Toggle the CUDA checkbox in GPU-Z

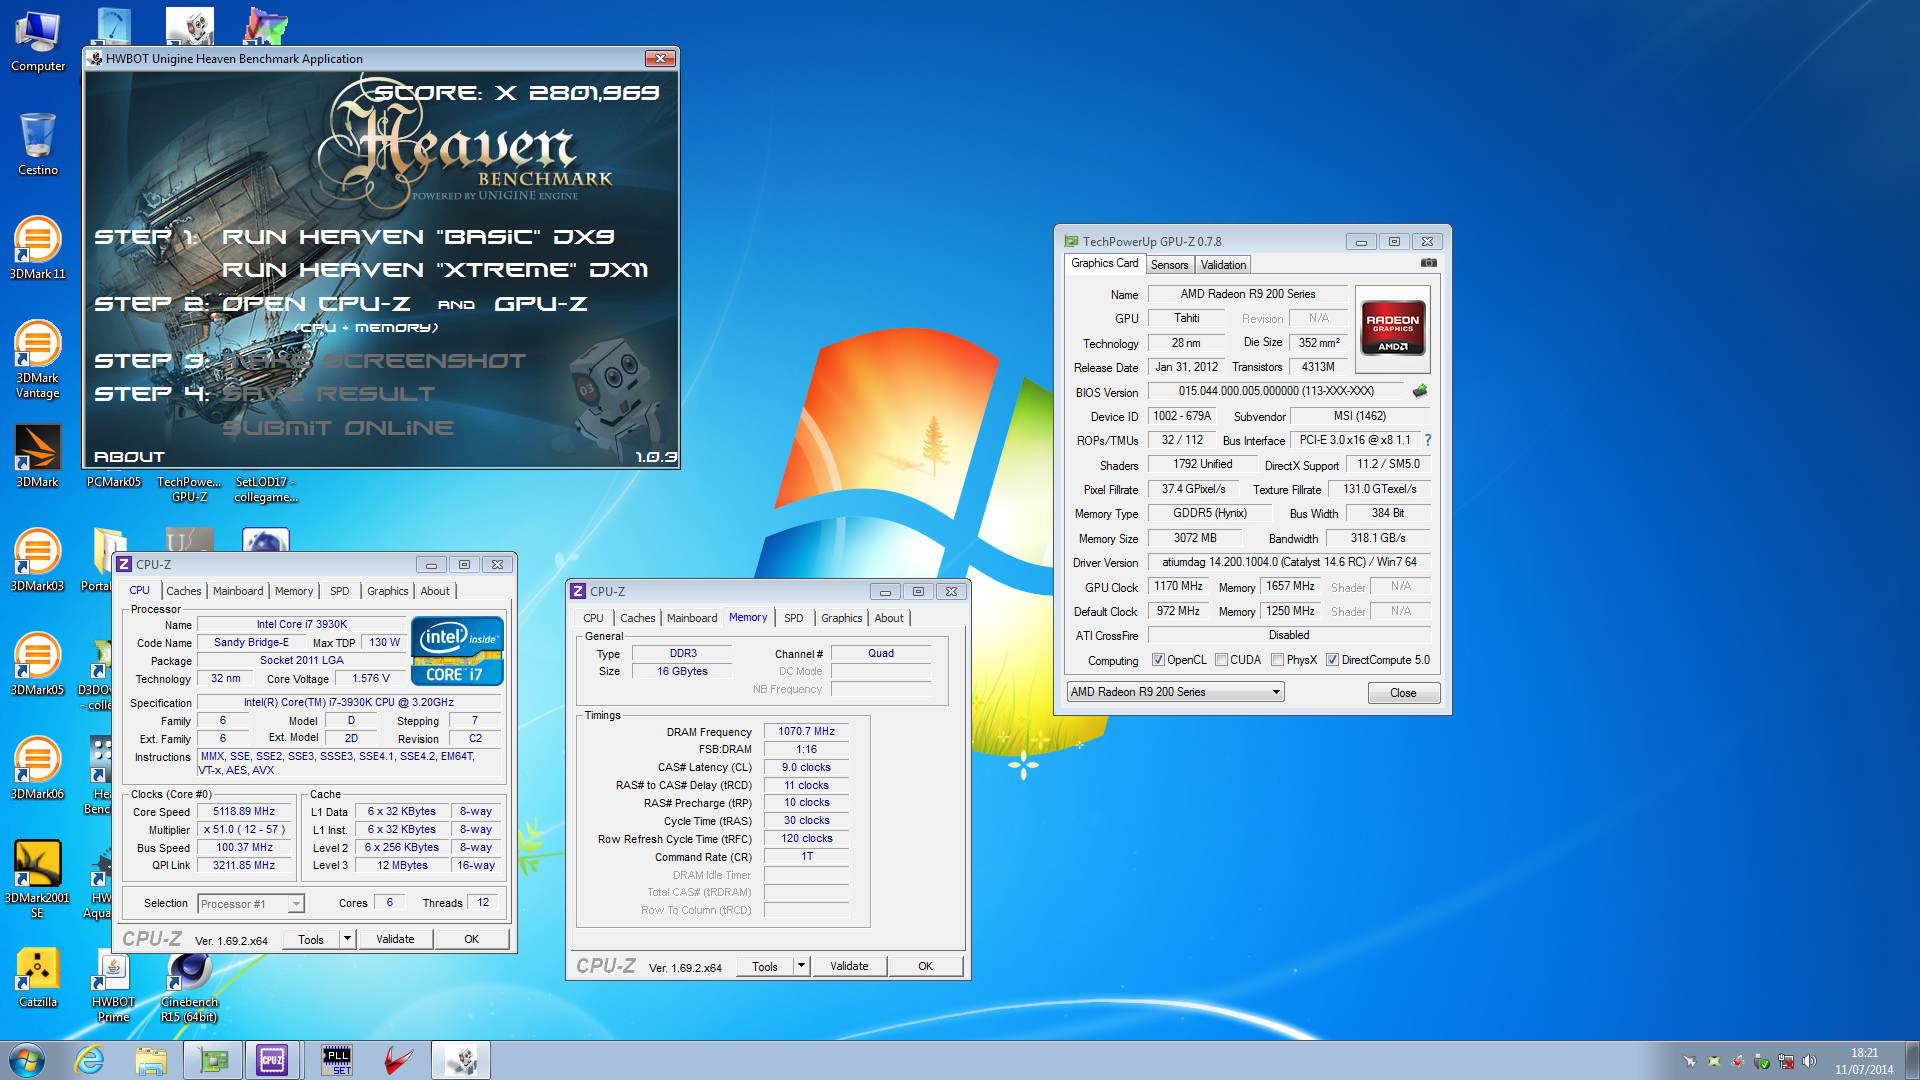click(1221, 660)
